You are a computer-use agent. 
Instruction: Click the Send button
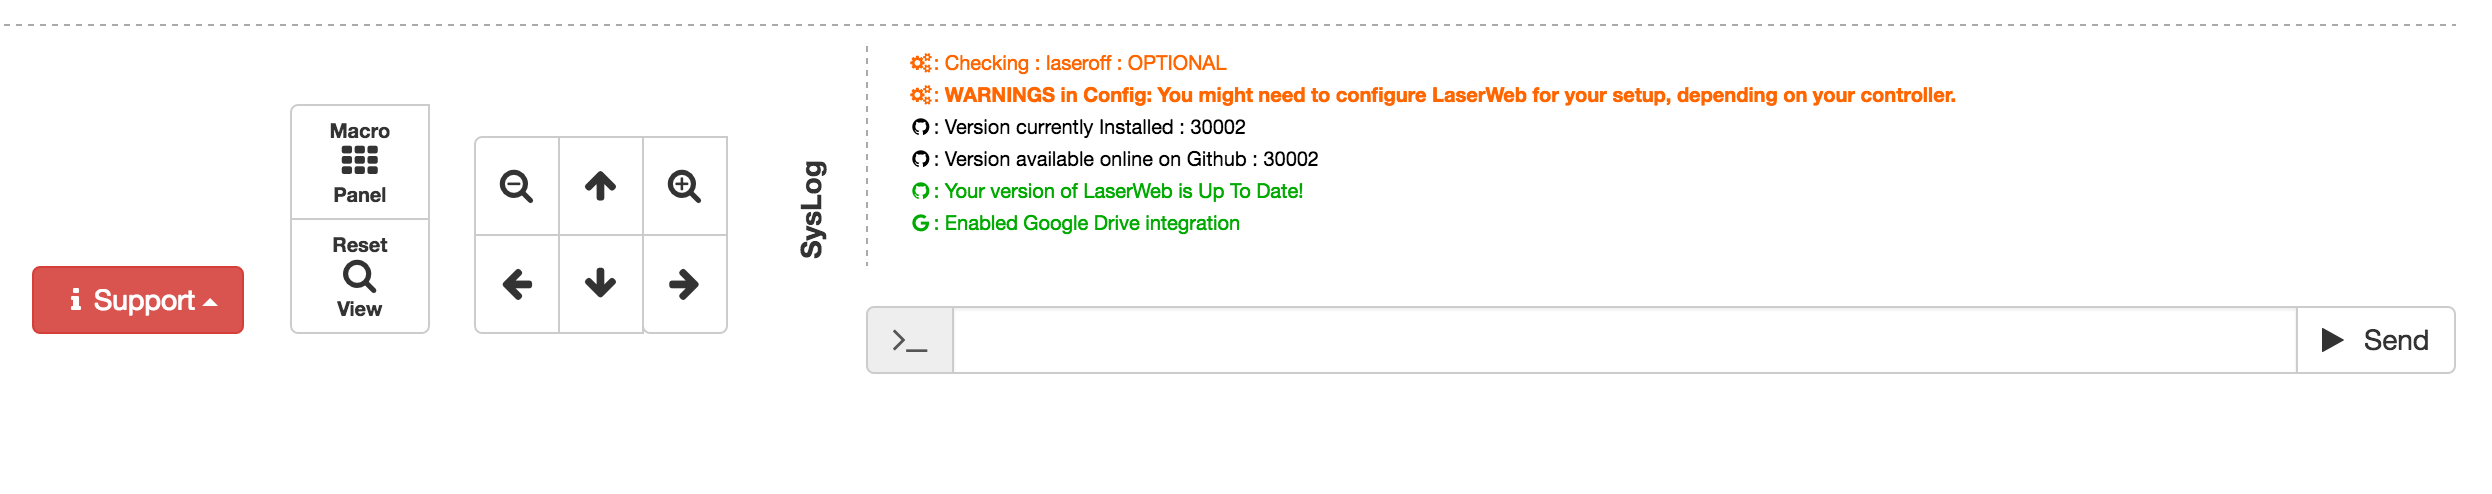pos(2376,340)
